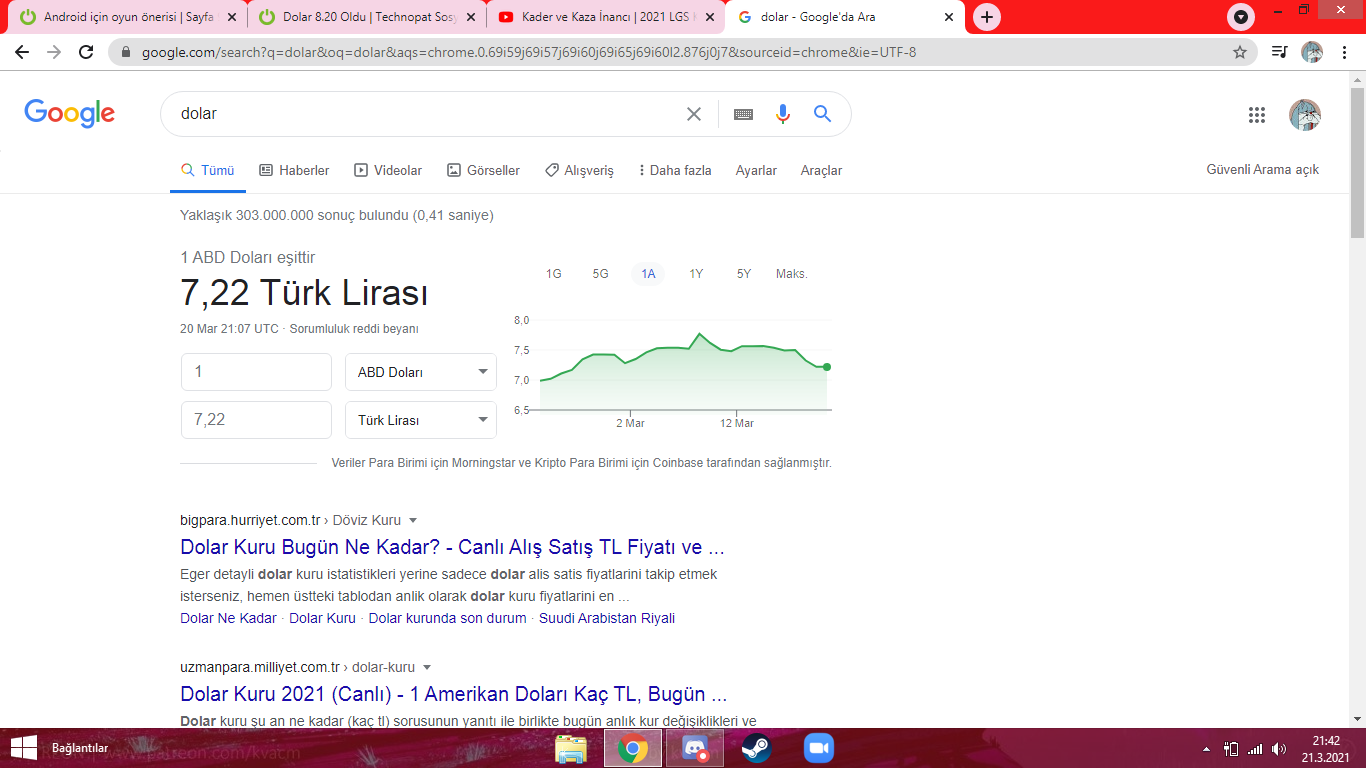Open the source currency ABD Doları dropdown
This screenshot has width=1366, height=768.
(421, 372)
